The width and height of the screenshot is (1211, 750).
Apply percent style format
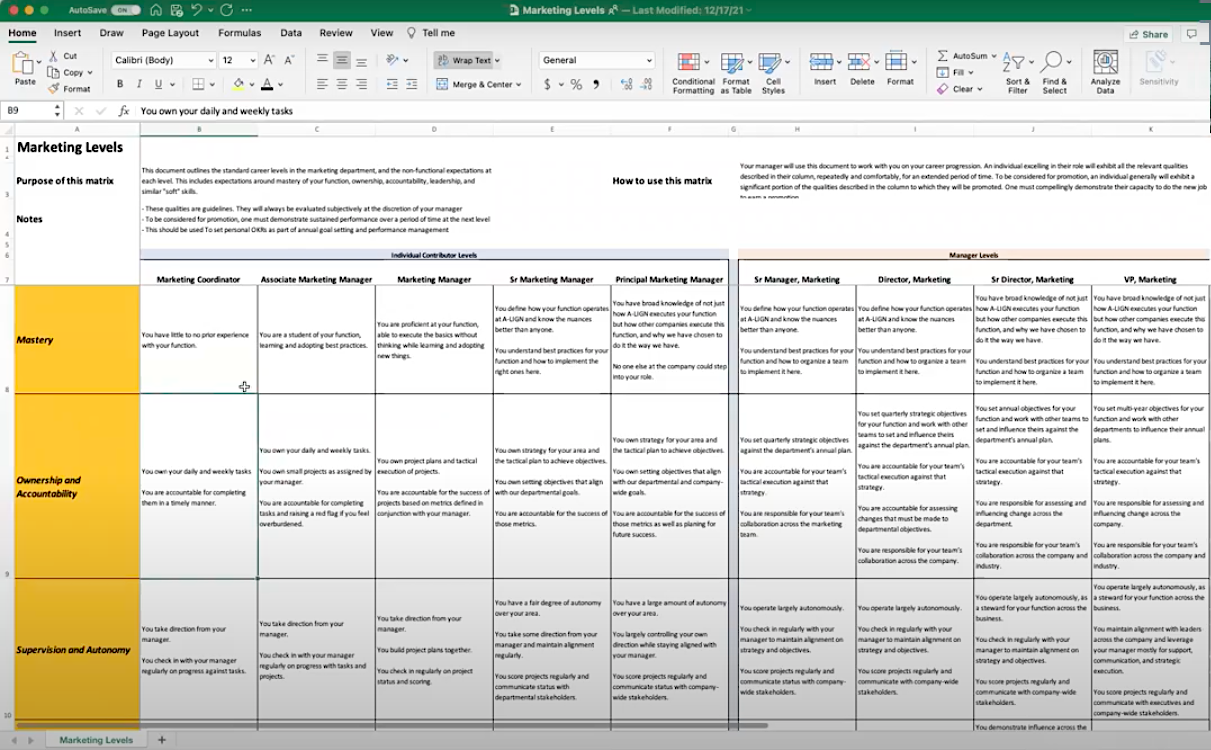click(x=576, y=85)
